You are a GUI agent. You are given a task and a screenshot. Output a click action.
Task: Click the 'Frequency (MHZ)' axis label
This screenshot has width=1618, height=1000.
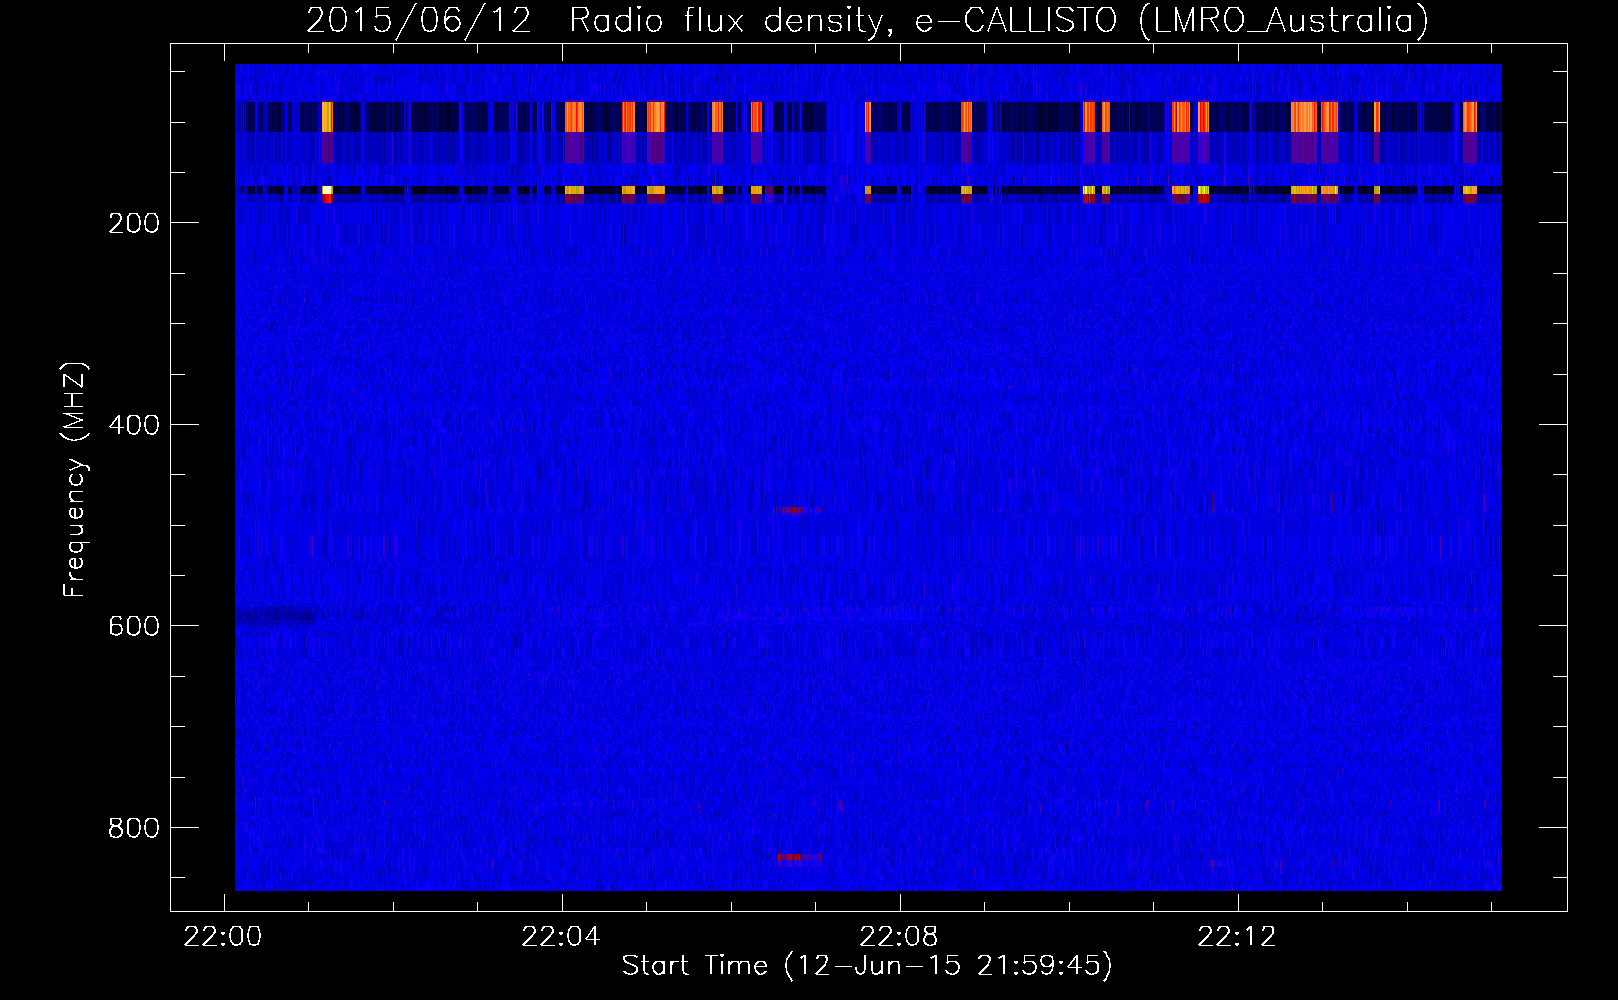tap(75, 480)
